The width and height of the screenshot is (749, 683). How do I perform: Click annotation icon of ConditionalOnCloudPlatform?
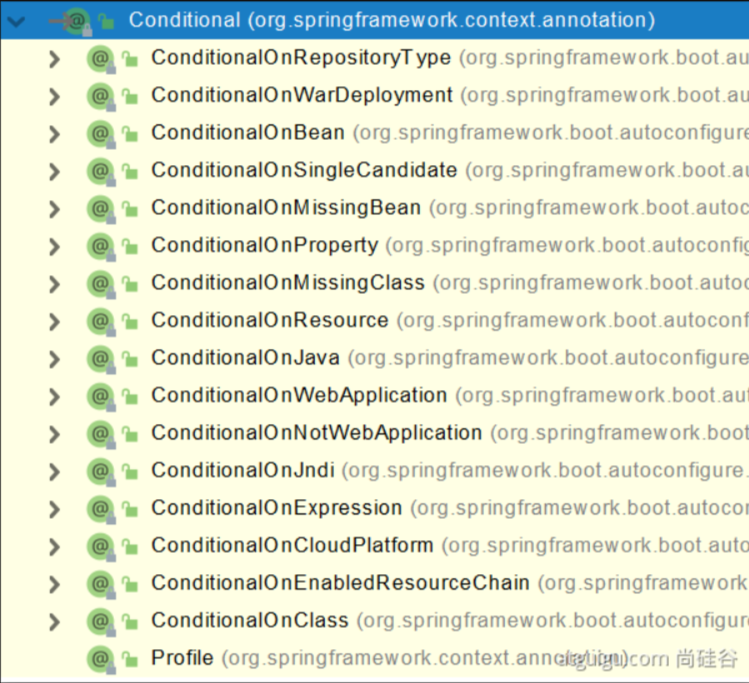coord(101,547)
